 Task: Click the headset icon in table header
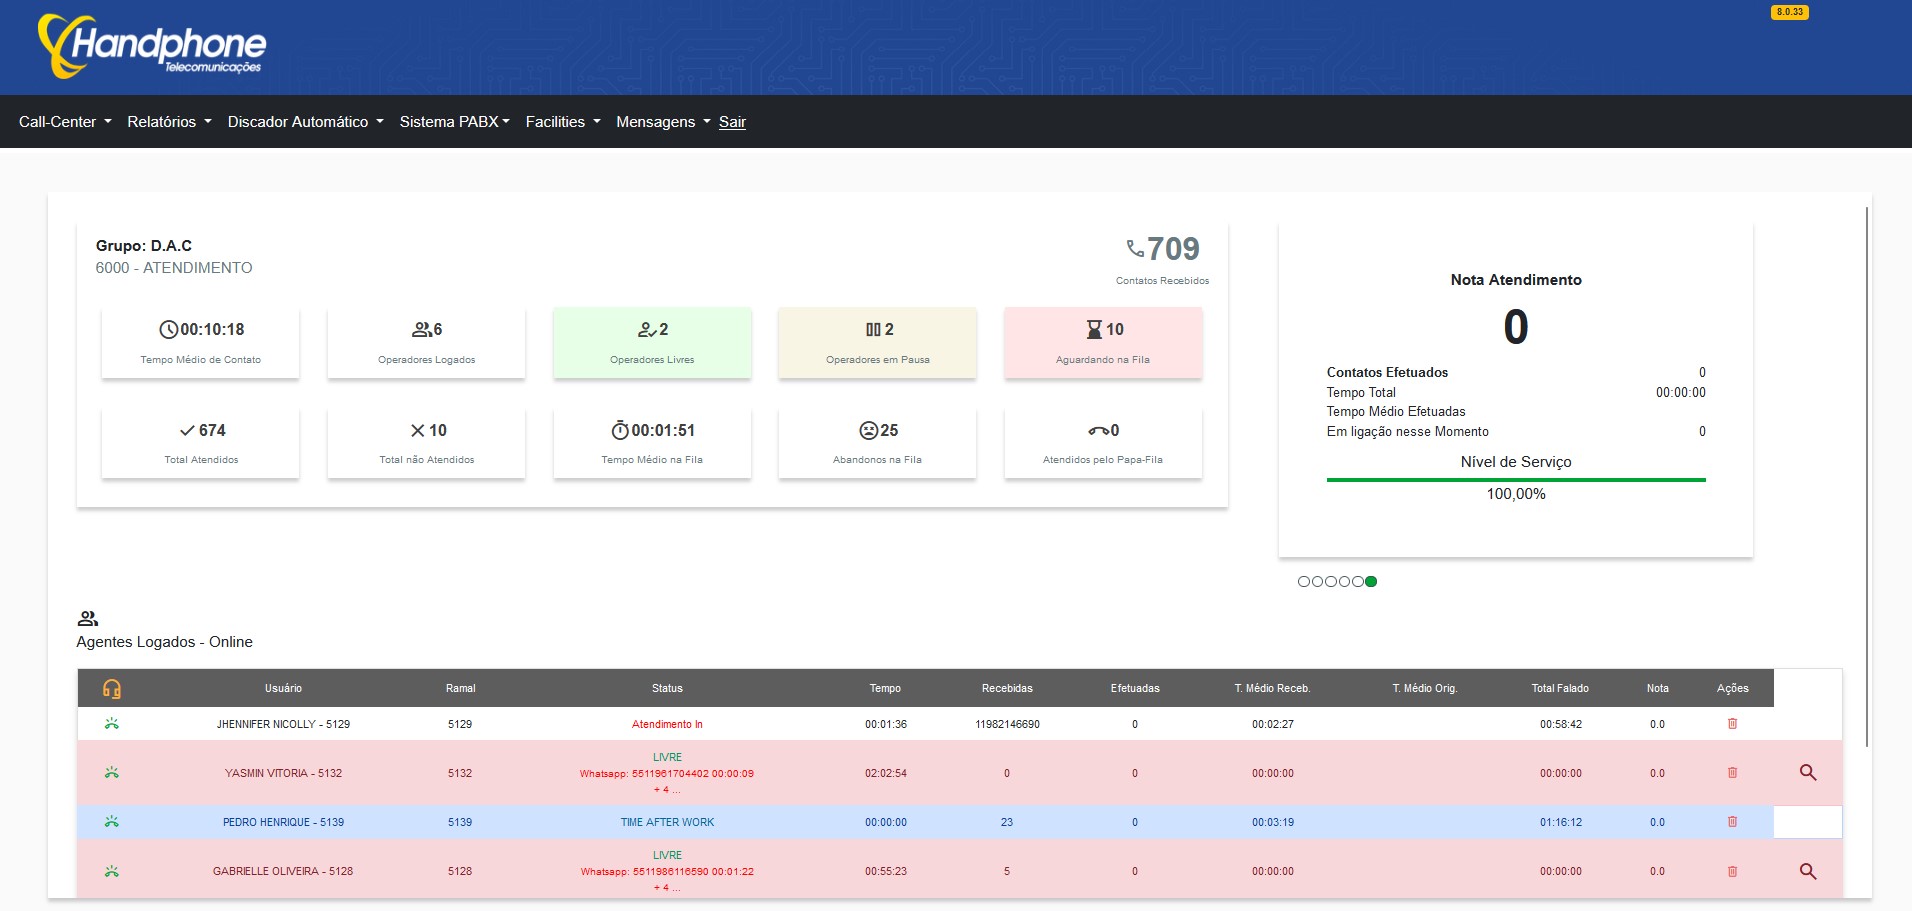point(112,689)
